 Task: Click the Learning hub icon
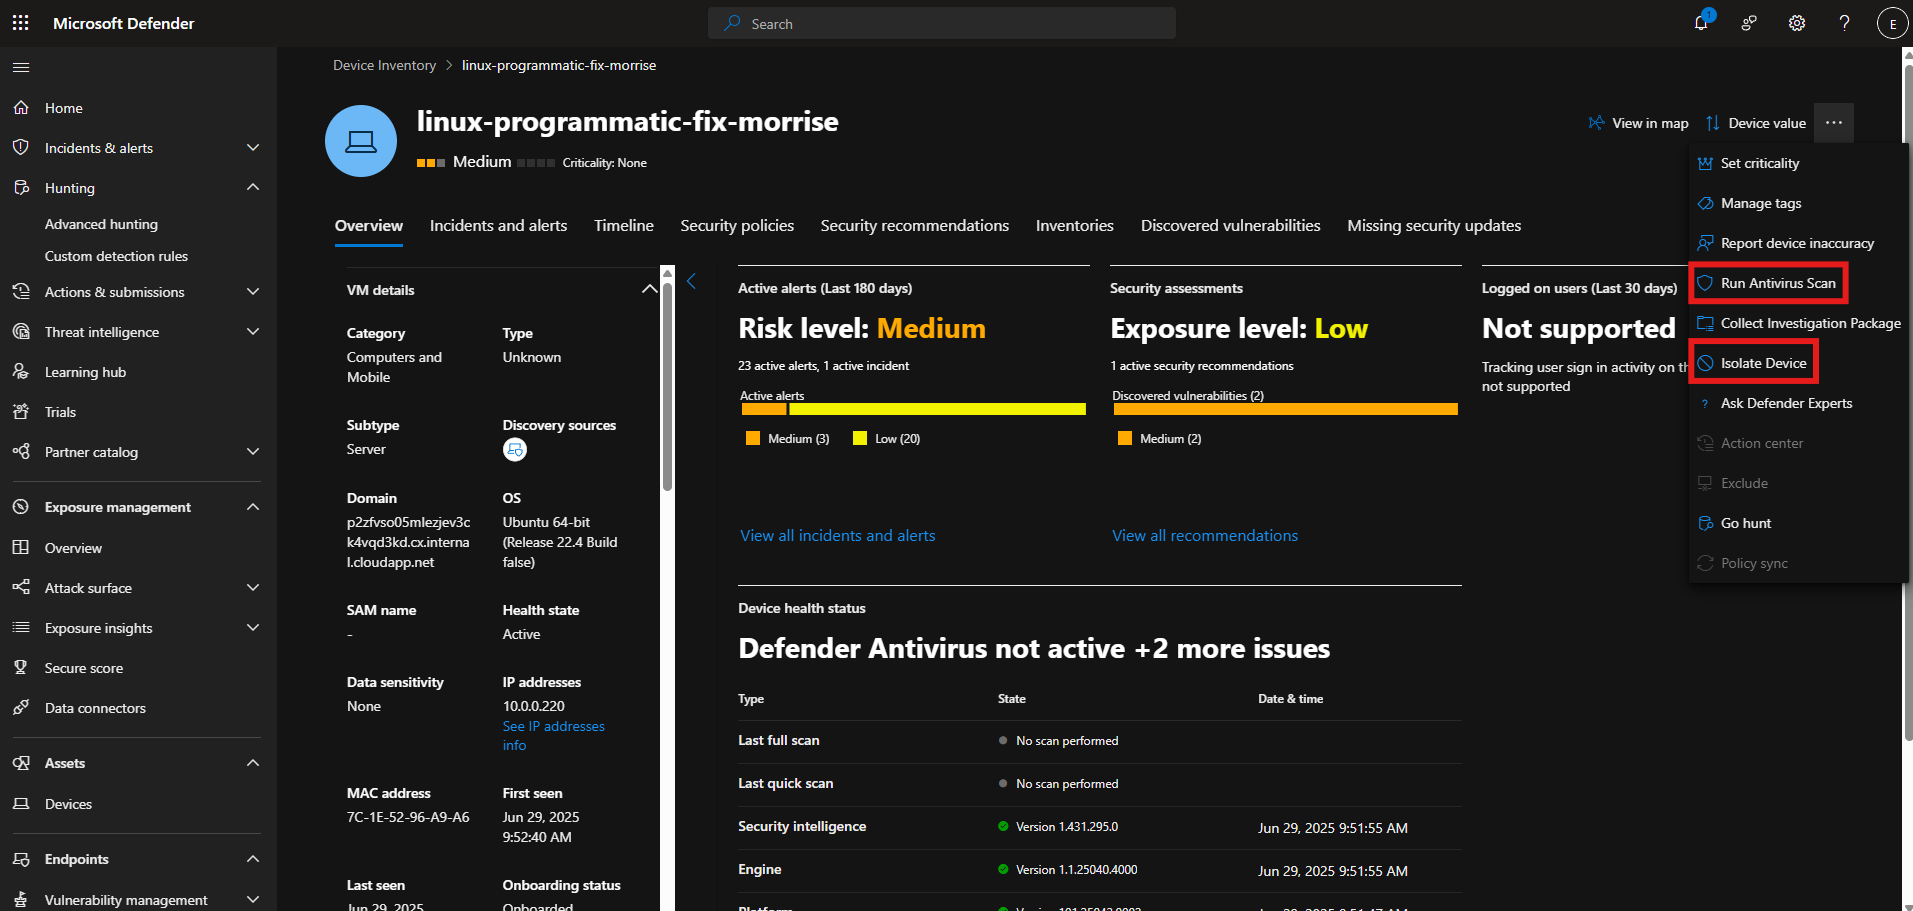coord(21,371)
